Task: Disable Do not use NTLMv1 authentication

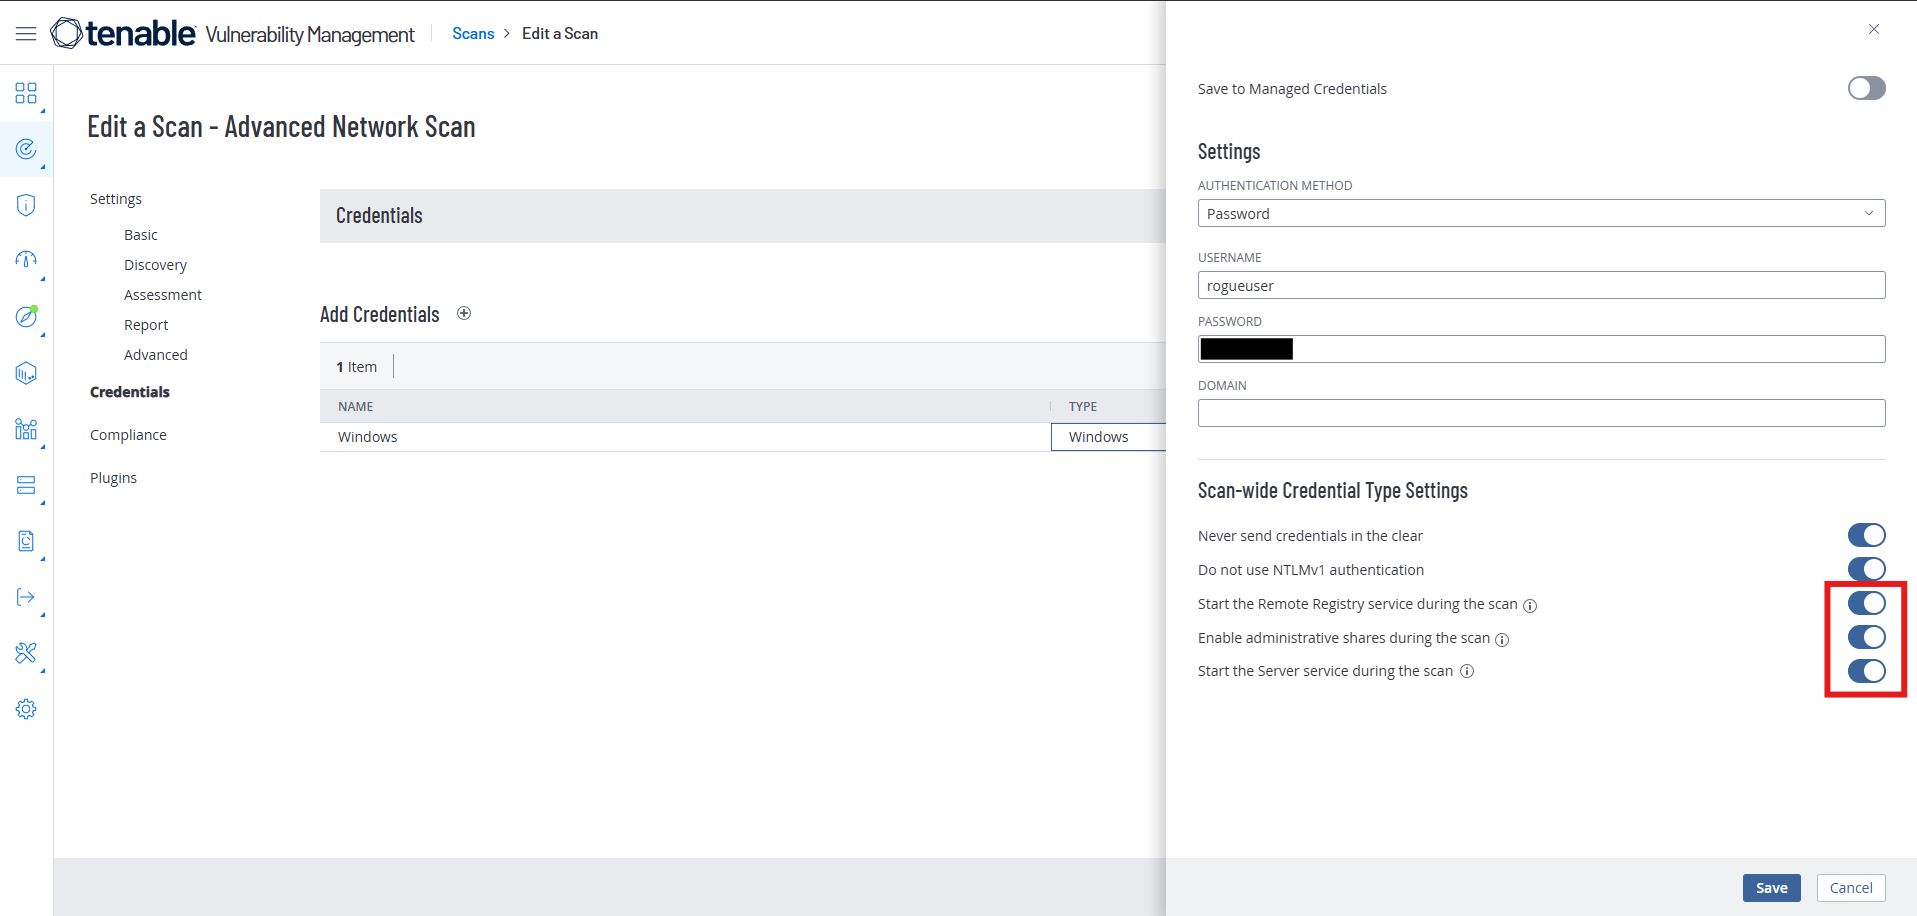Action: click(1865, 569)
